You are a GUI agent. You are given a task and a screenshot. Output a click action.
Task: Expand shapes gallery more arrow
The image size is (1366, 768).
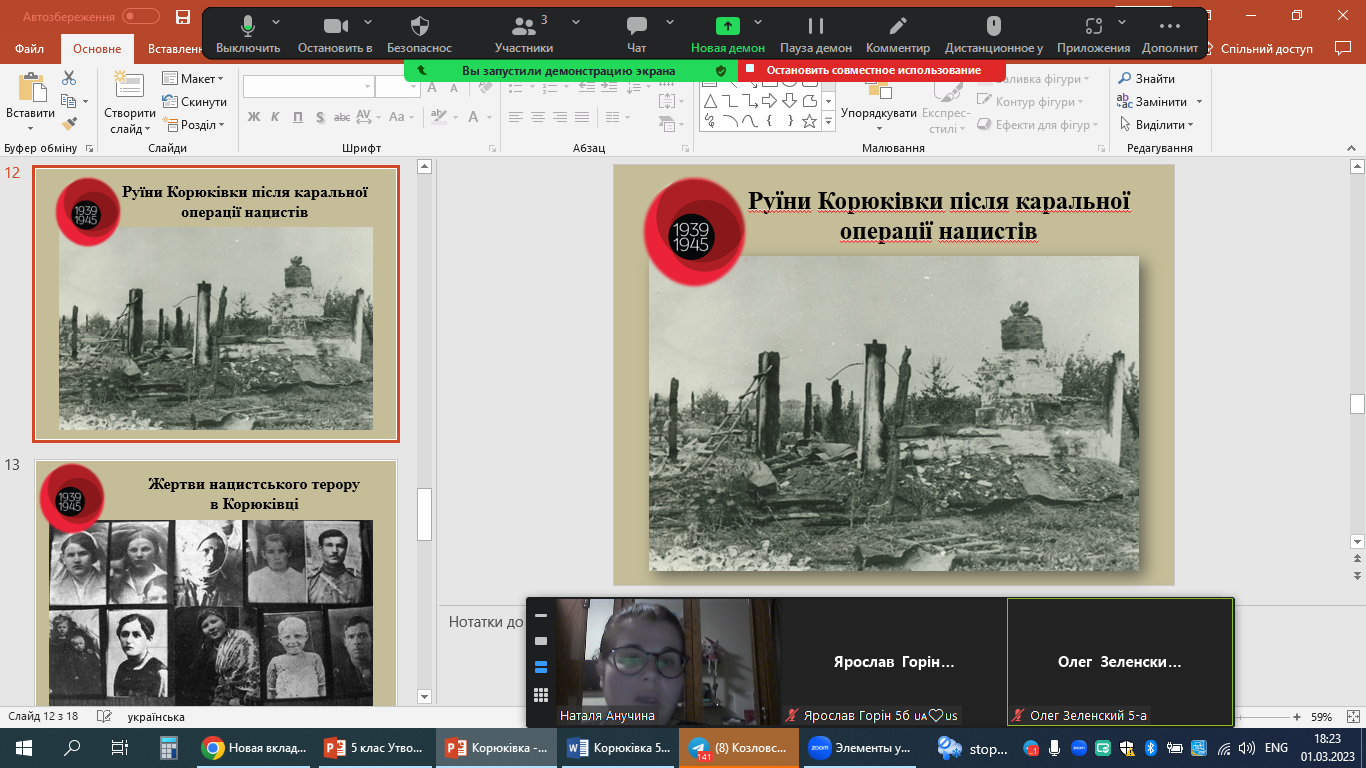[828, 123]
